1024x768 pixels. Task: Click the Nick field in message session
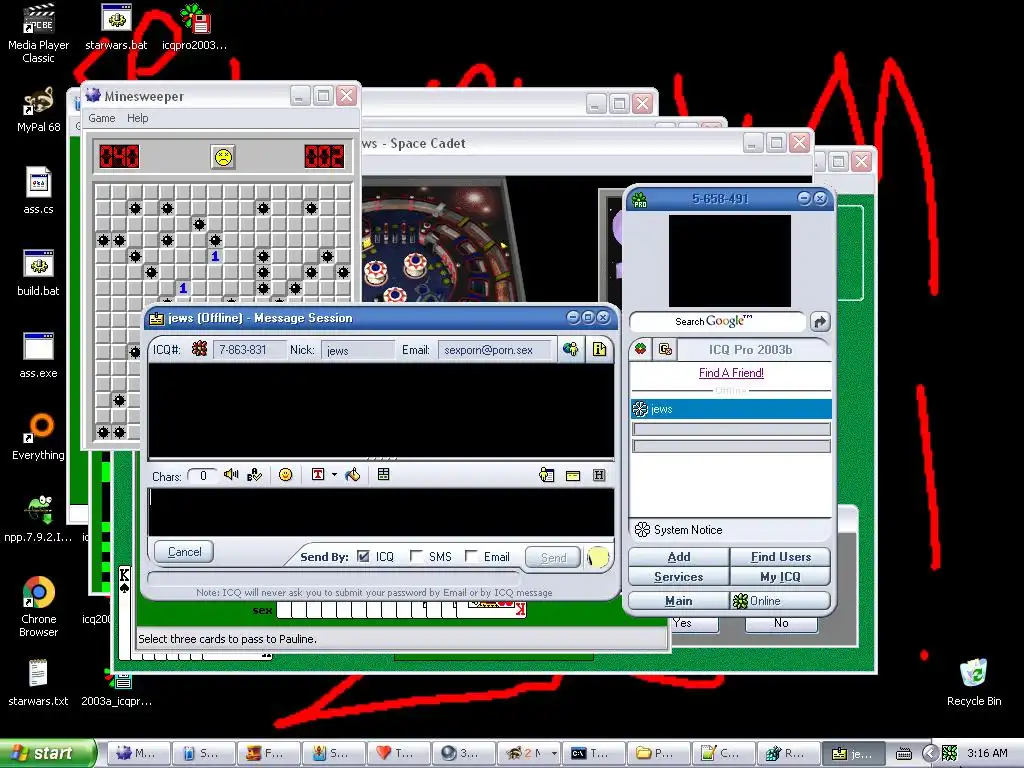357,350
